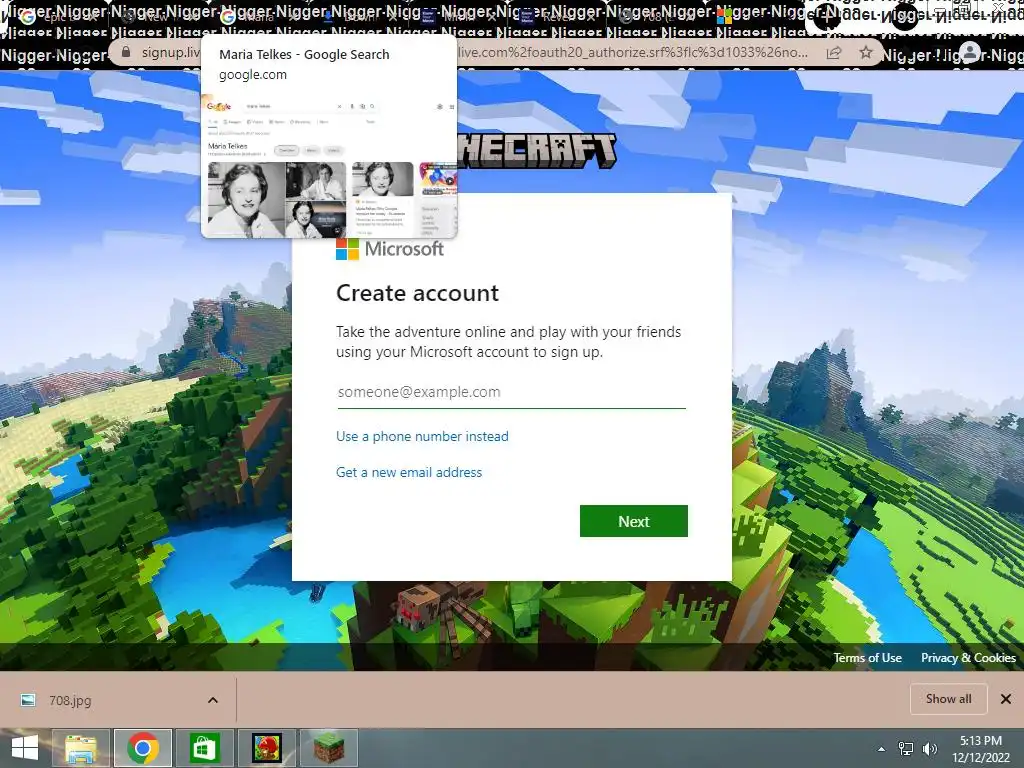Show hidden system tray icons

coord(882,748)
